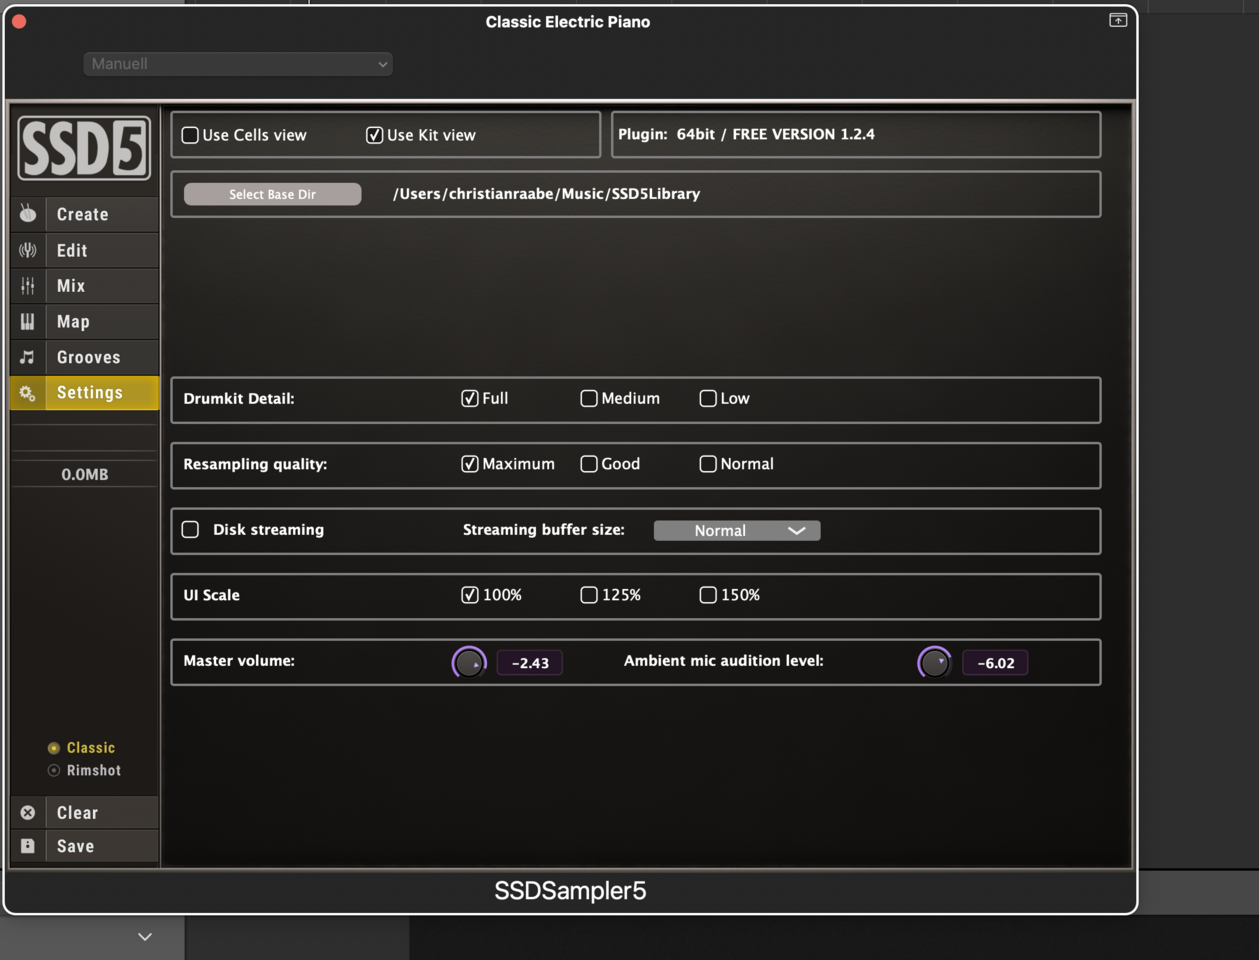Set UI Scale to 100%
Screen dimensions: 1259x960
[469, 595]
